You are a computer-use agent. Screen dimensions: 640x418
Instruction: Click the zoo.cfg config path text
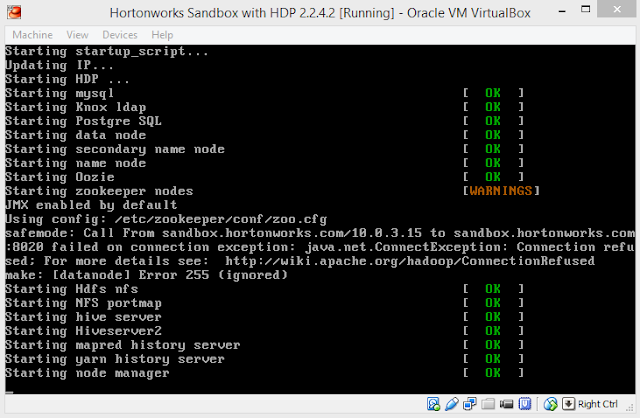tap(221, 219)
